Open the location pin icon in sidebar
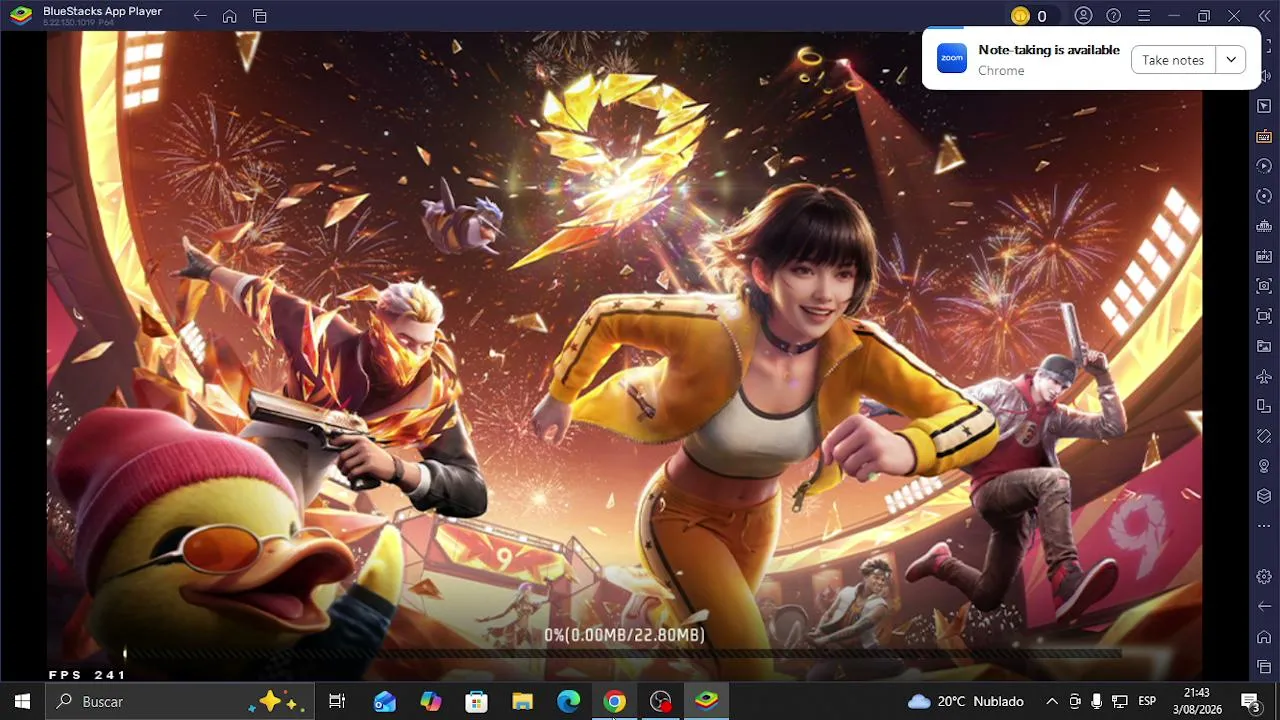This screenshot has height=720, width=1280. point(1264,466)
